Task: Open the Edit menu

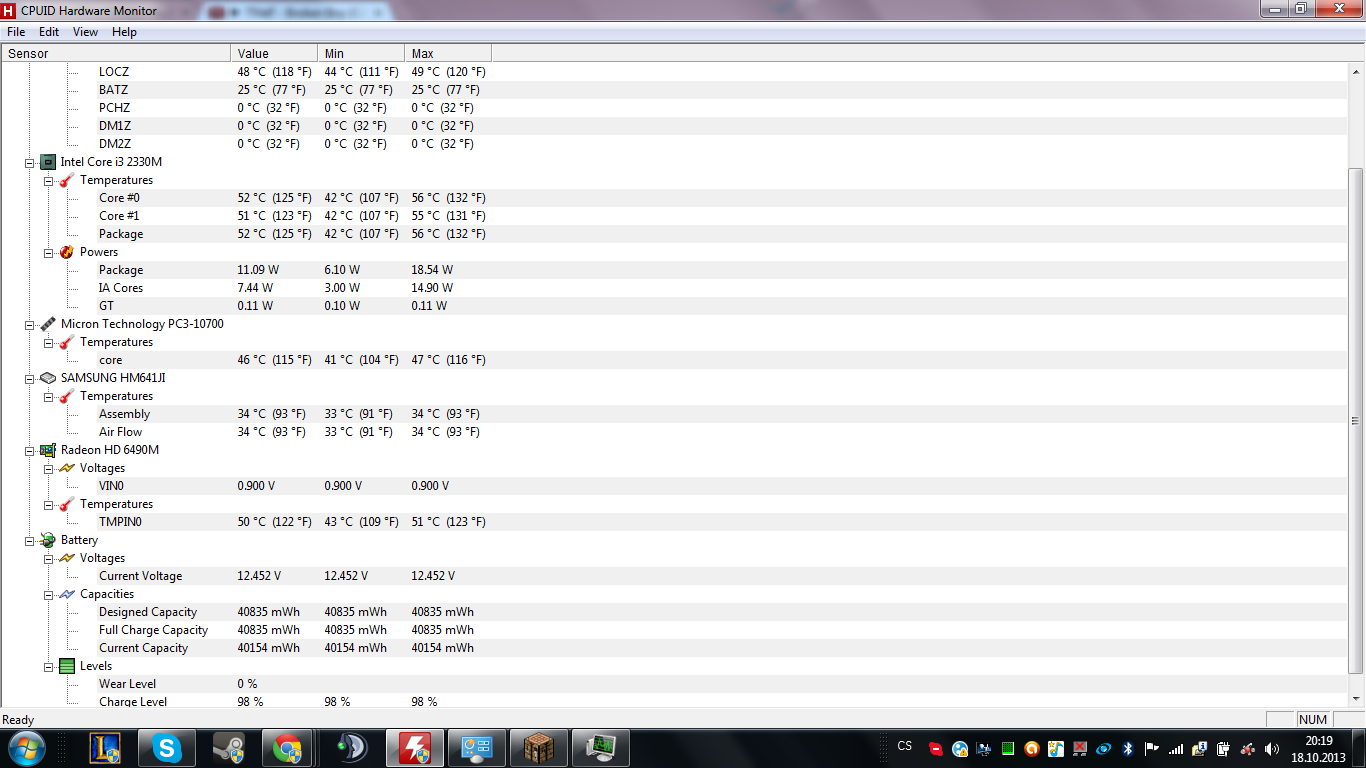Action: click(49, 32)
